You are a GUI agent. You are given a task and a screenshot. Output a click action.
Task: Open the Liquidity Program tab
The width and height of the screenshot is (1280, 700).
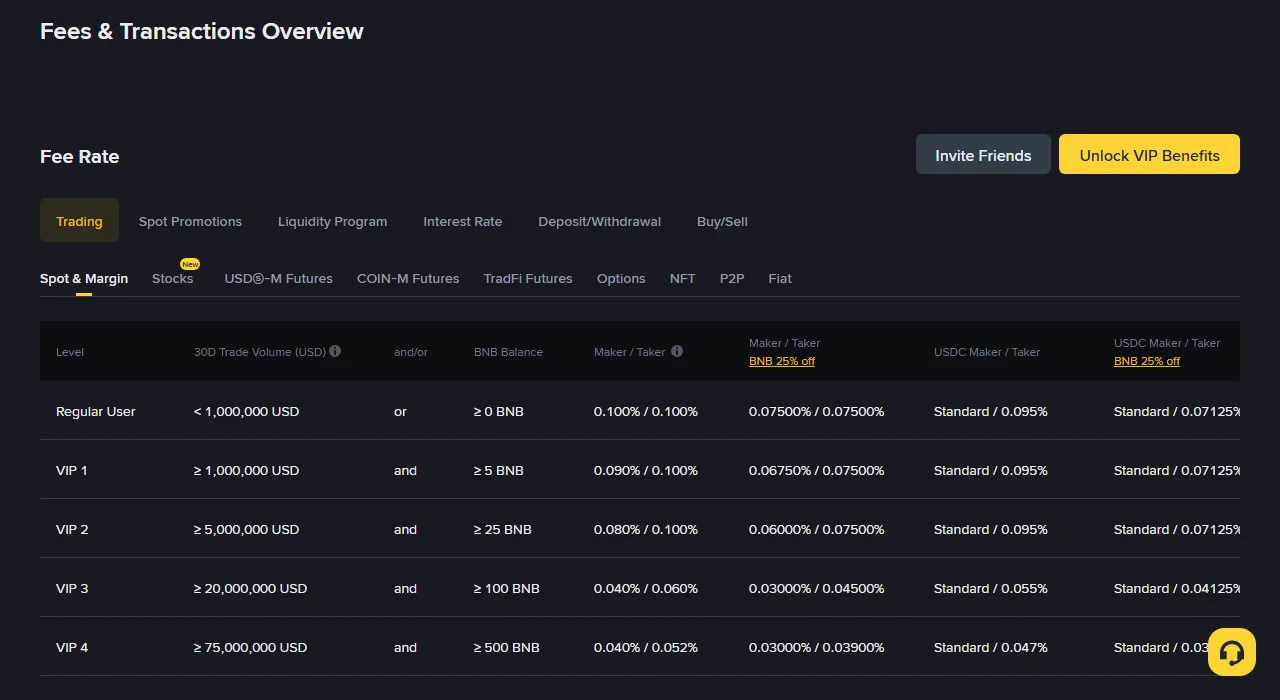pos(332,221)
